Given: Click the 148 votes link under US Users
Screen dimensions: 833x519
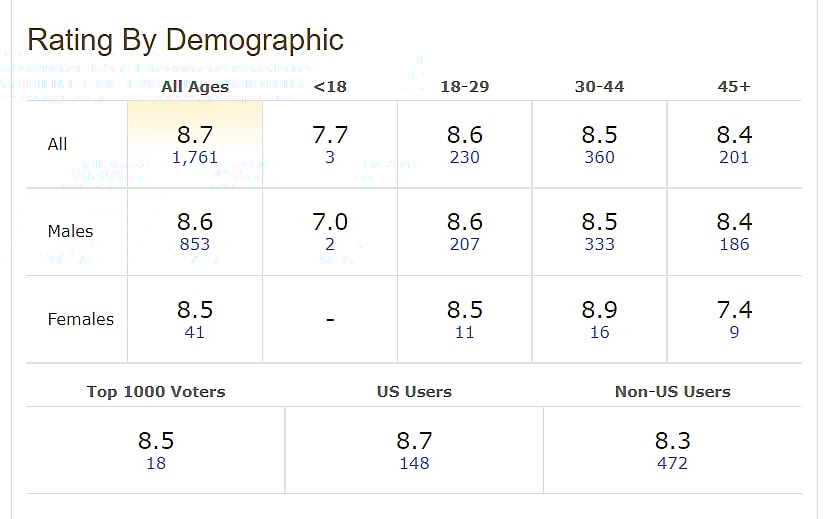Looking at the screenshot, I should 414,463.
